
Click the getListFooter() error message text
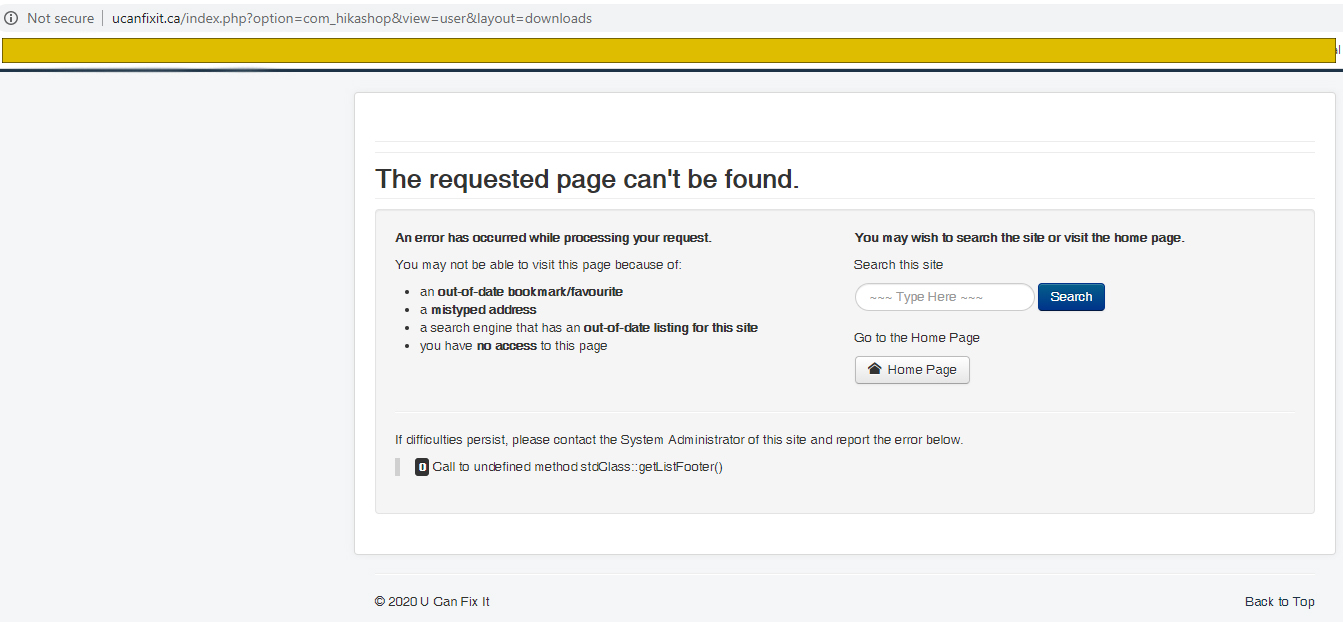[x=577, y=467]
